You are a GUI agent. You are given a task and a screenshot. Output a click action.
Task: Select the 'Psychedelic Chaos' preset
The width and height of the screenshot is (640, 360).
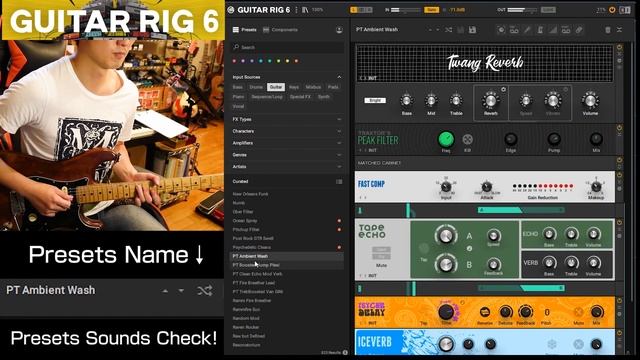point(251,247)
